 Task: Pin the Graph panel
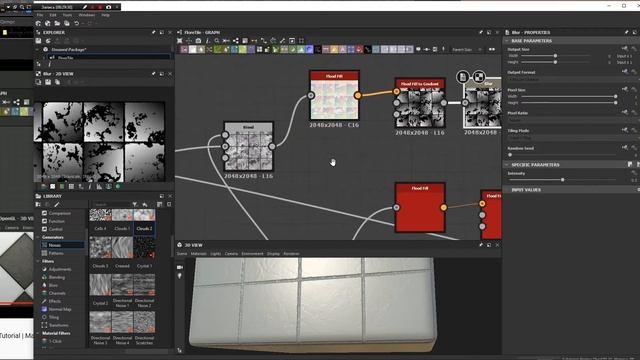click(x=480, y=32)
